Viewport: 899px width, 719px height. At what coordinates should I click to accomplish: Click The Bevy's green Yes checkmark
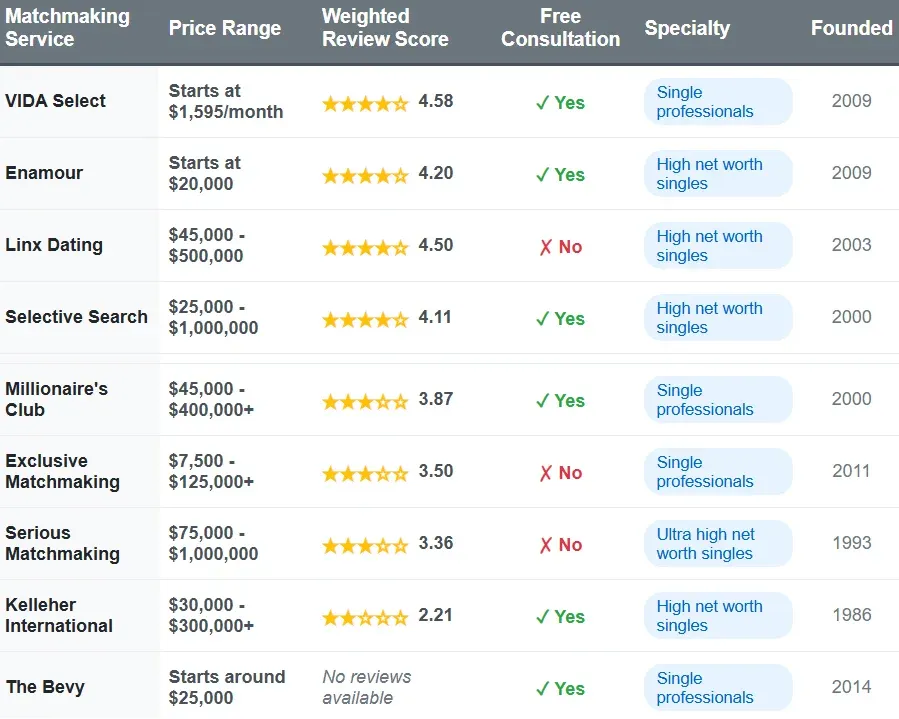560,689
